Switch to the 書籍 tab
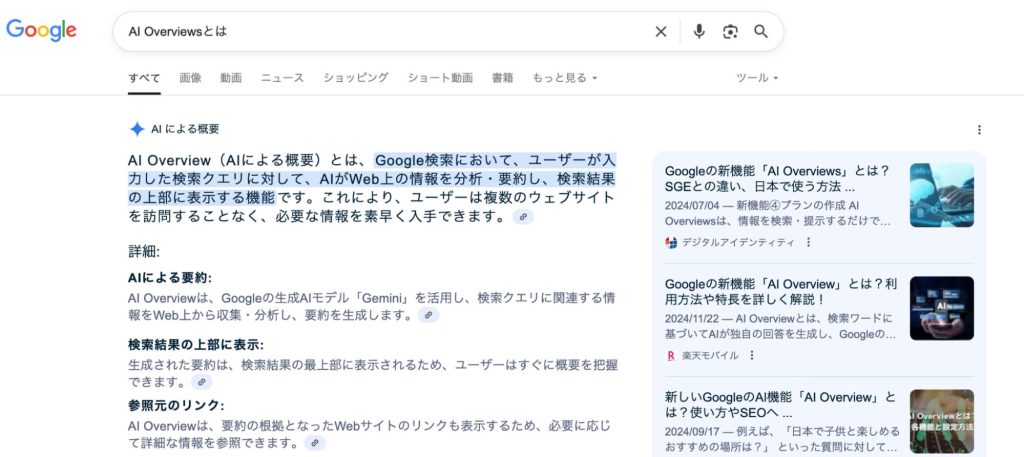The image size is (1024, 457). pos(503,78)
